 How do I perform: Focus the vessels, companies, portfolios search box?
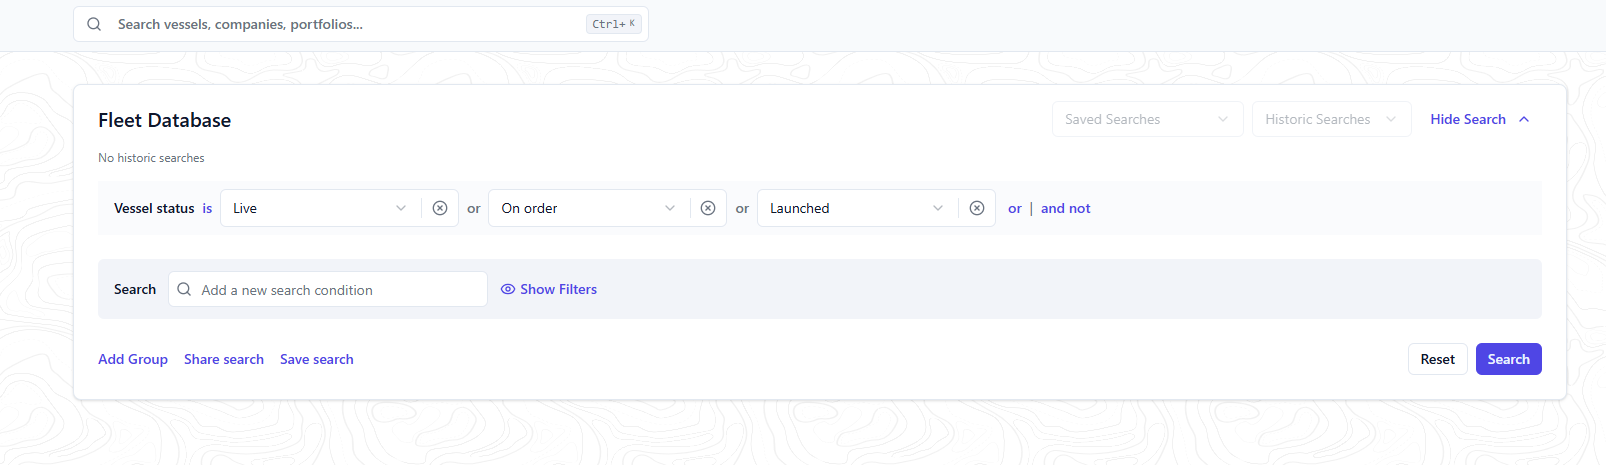[361, 24]
